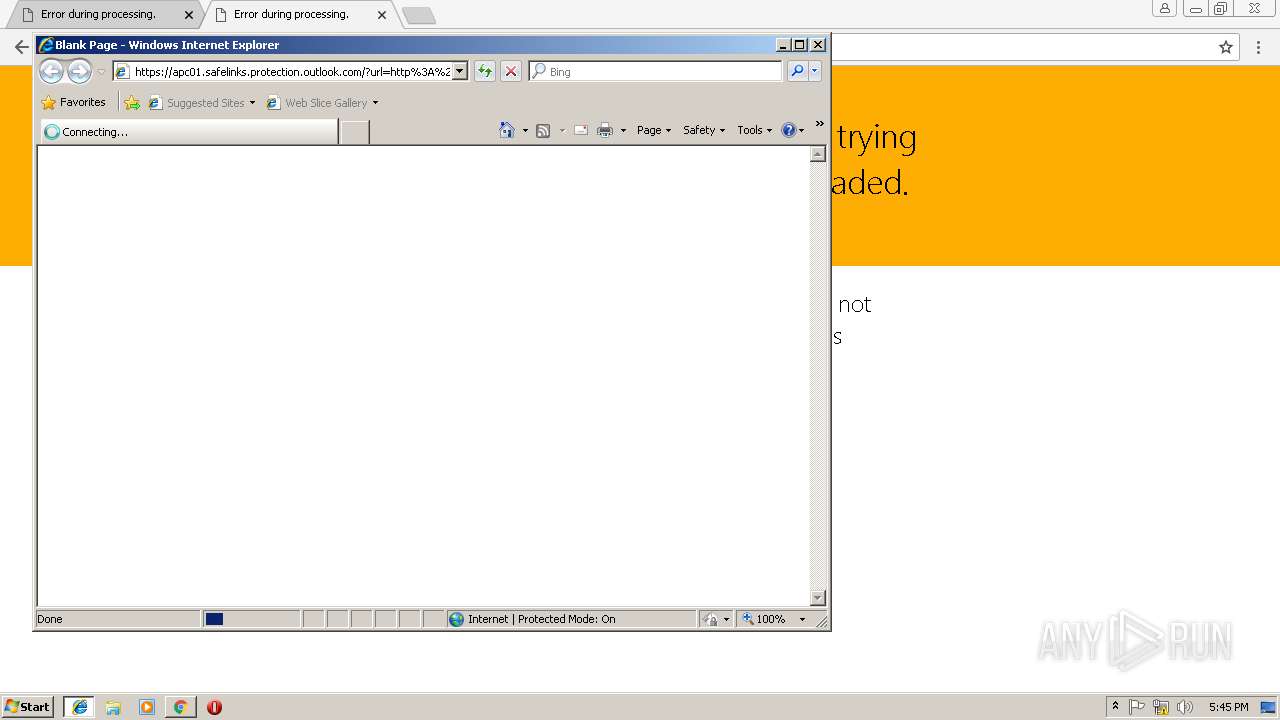Click the RSS feeds icon
Viewport: 1280px width, 720px height.
[x=543, y=130]
